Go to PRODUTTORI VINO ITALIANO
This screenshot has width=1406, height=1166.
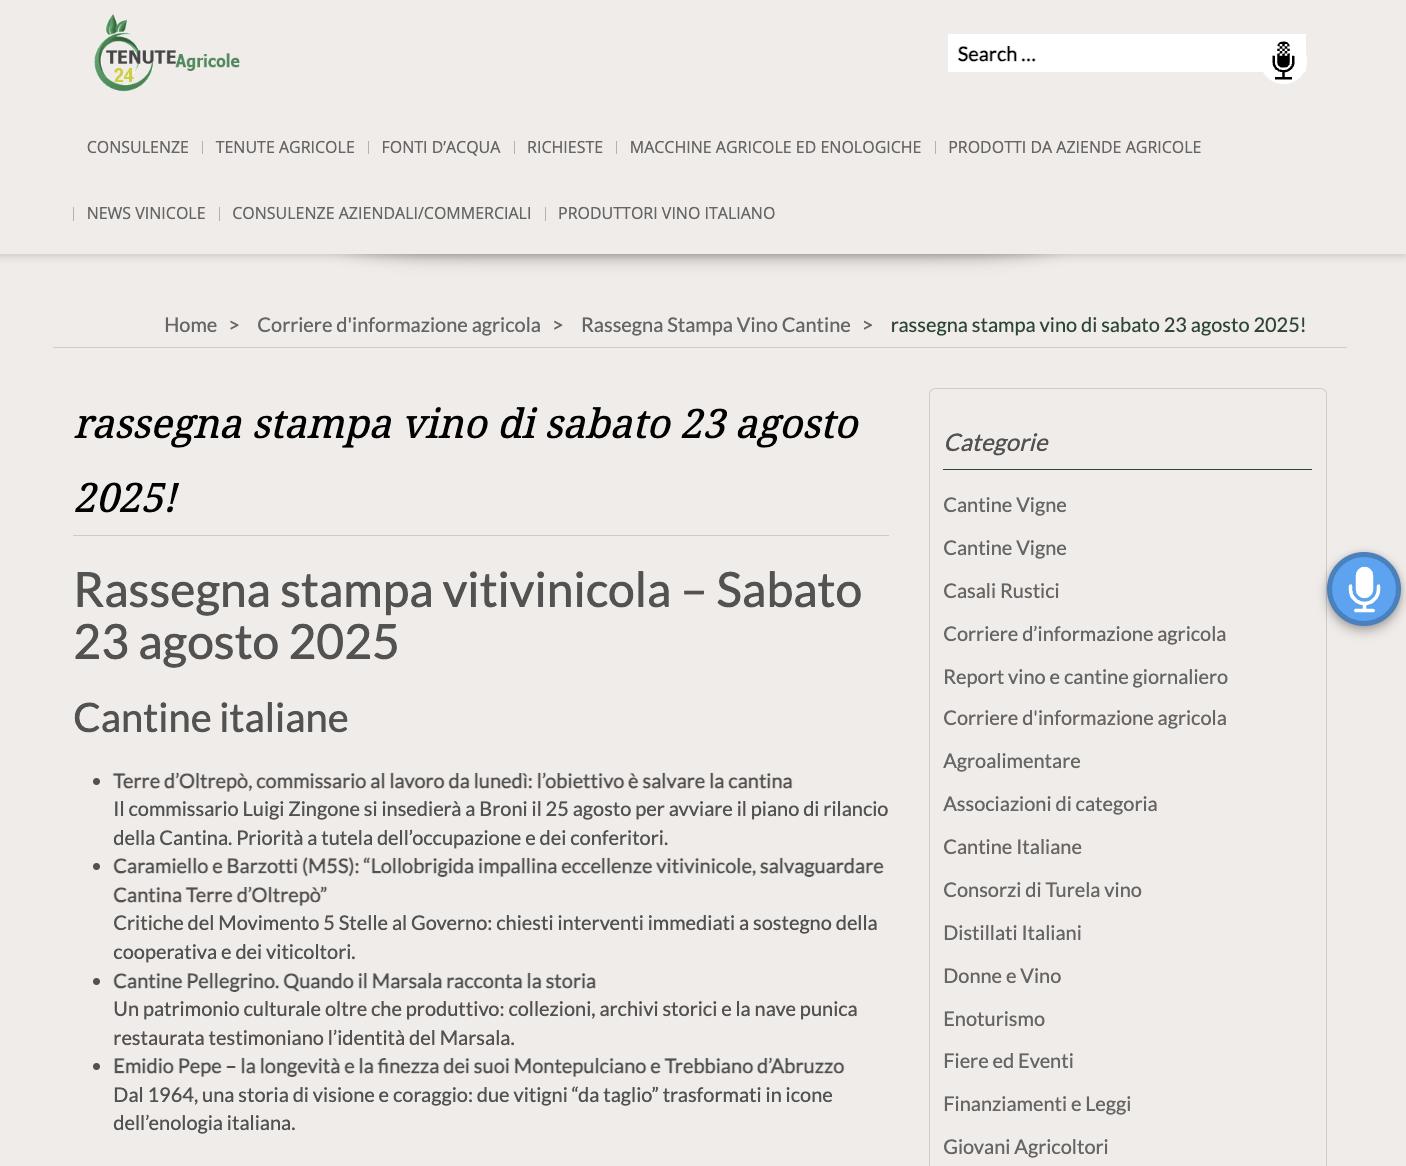[x=666, y=213]
